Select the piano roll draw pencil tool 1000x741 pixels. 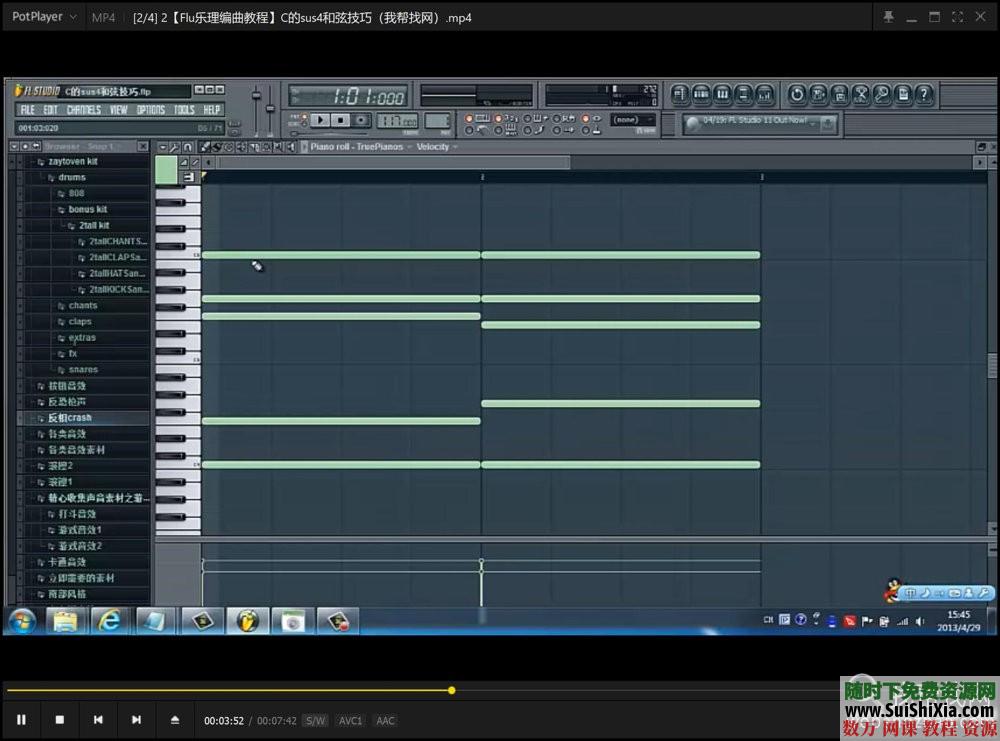[204, 147]
